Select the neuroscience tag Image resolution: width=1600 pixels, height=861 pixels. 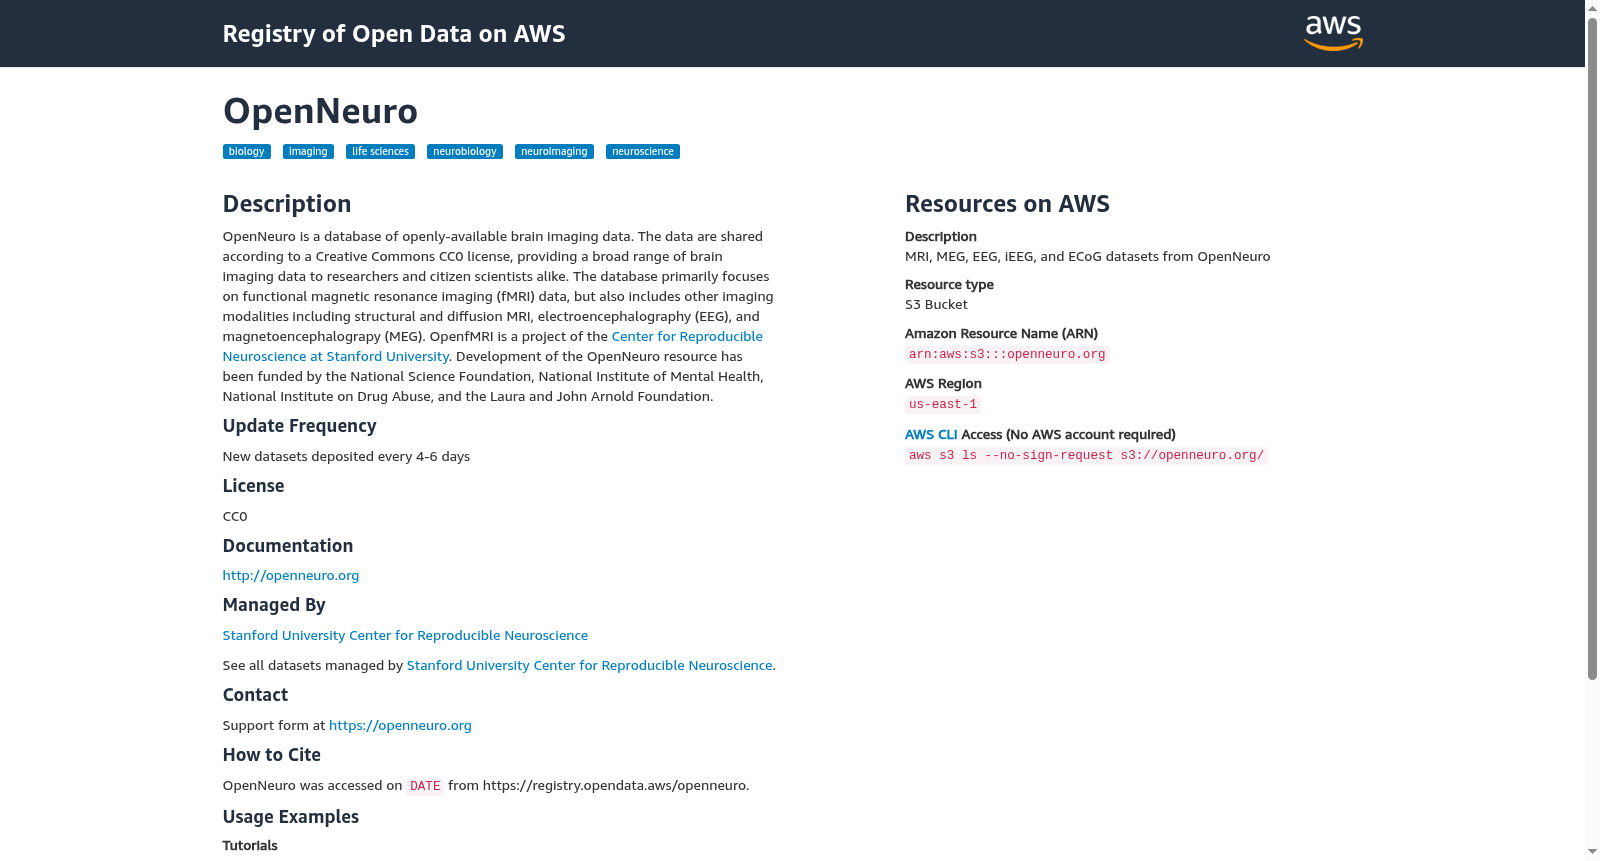[643, 152]
